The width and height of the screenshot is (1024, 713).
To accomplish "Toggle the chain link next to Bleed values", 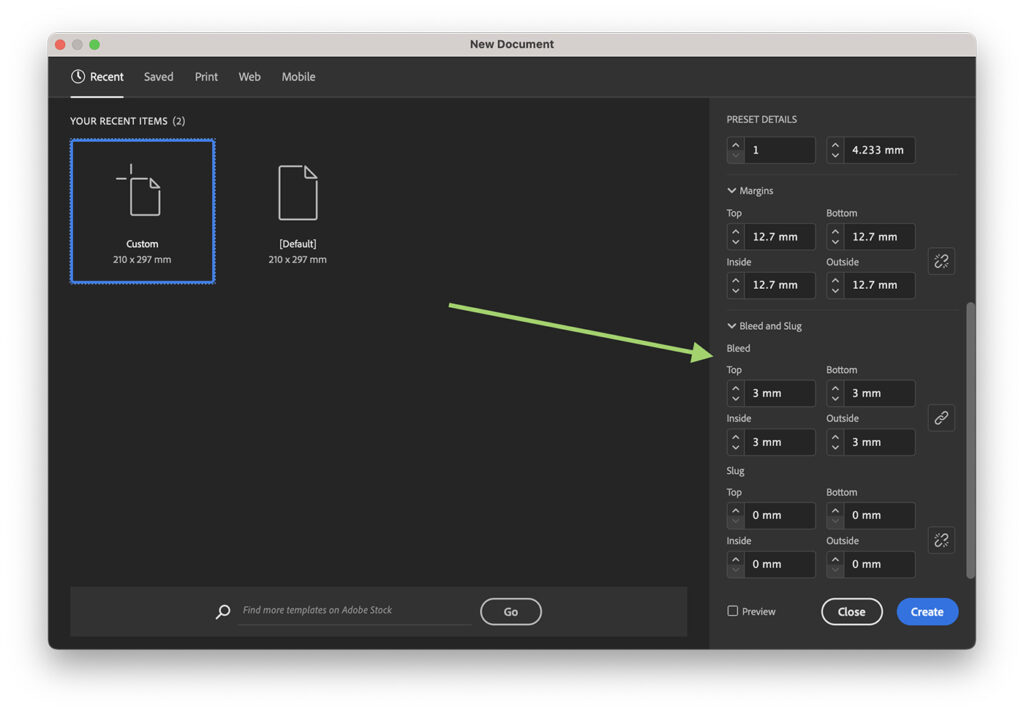I will [941, 417].
